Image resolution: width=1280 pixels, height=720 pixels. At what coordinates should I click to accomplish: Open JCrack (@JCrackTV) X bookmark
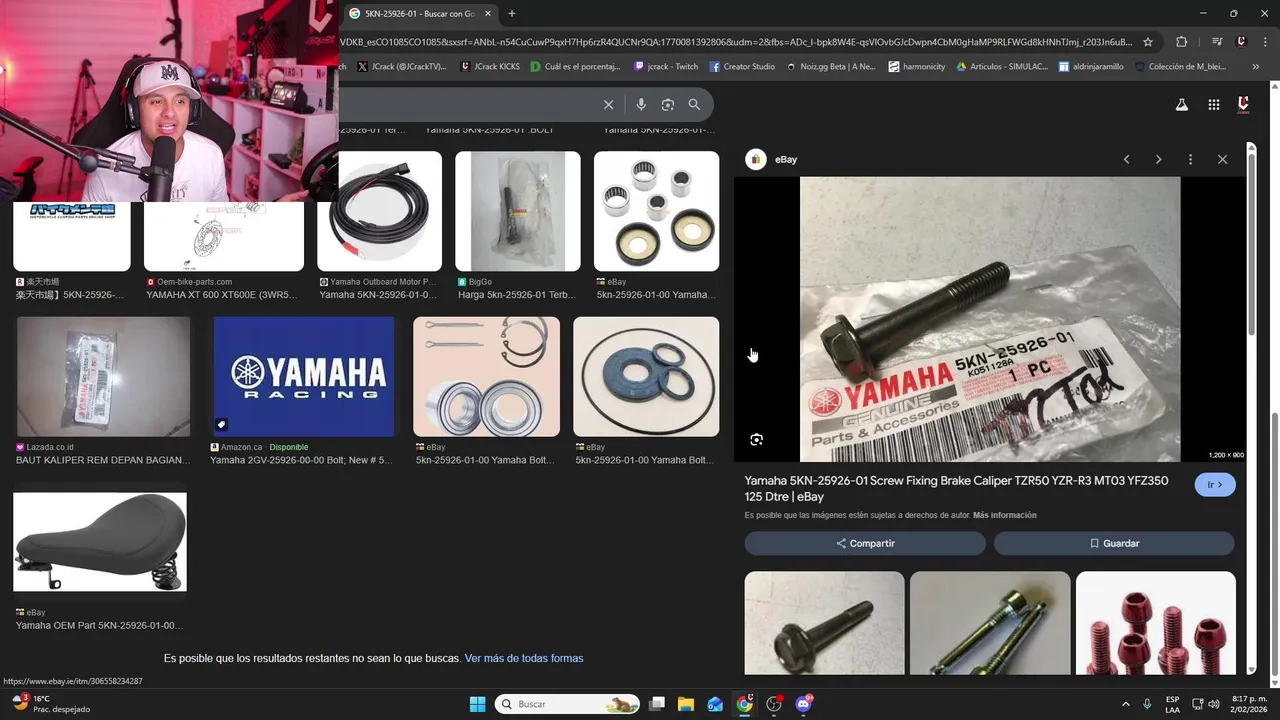pyautogui.click(x=402, y=67)
